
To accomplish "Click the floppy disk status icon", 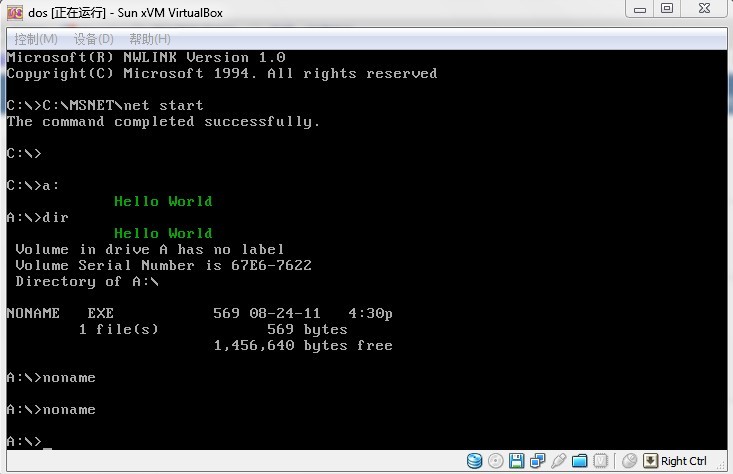I will click(x=517, y=461).
